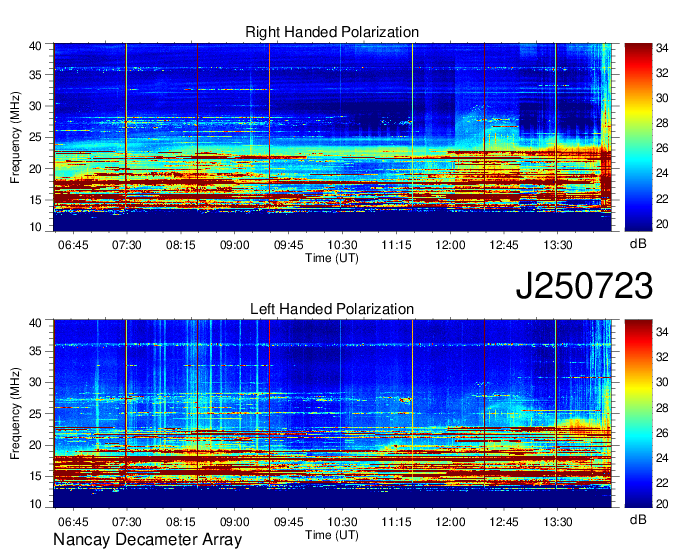Click the 35 MHz tick of Left Handed plot
This screenshot has width=680, height=552.
click(x=36, y=351)
